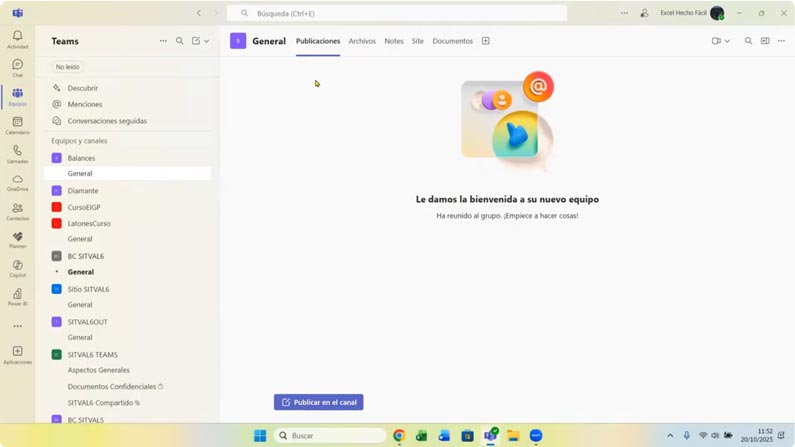
Task: Switch to the Archivos tab
Action: tap(362, 41)
